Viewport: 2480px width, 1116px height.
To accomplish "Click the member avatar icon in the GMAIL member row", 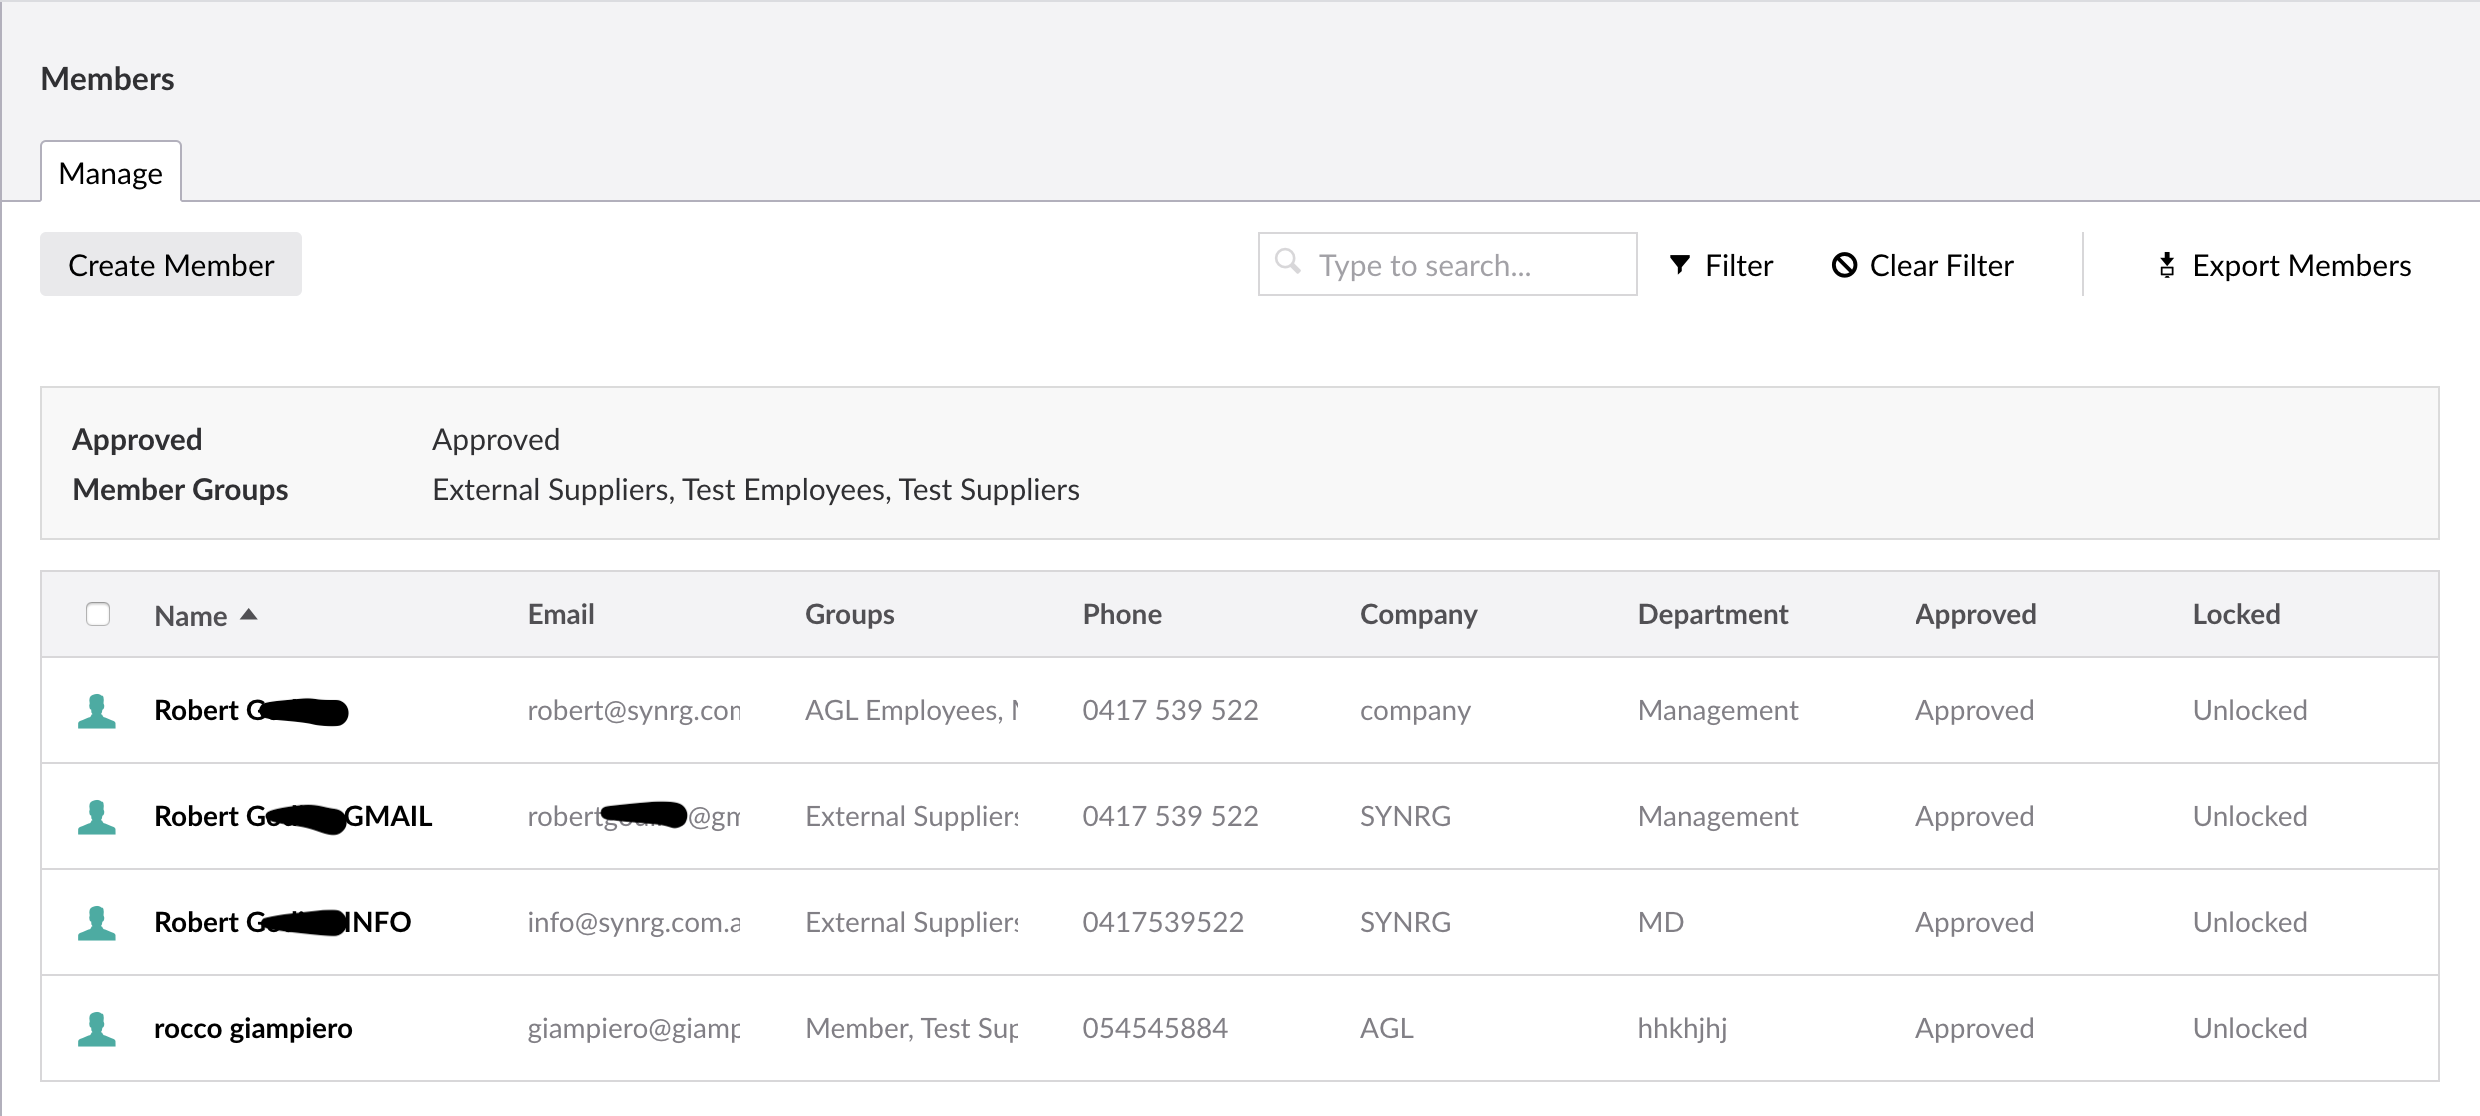I will click(x=97, y=817).
